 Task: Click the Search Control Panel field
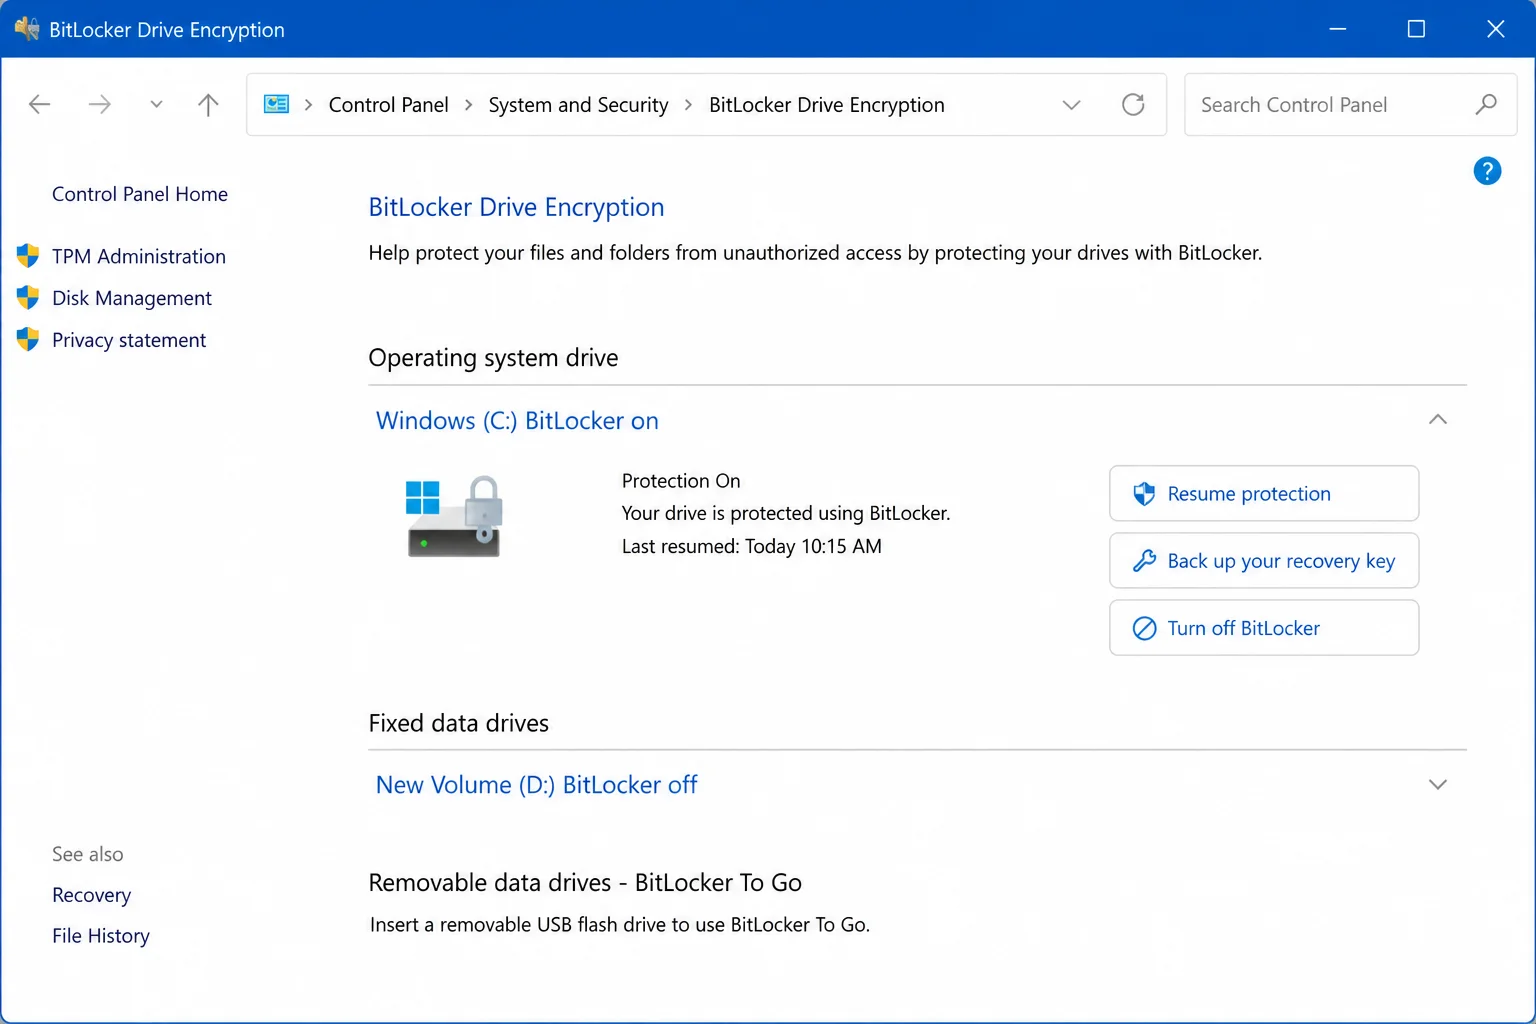(x=1350, y=104)
